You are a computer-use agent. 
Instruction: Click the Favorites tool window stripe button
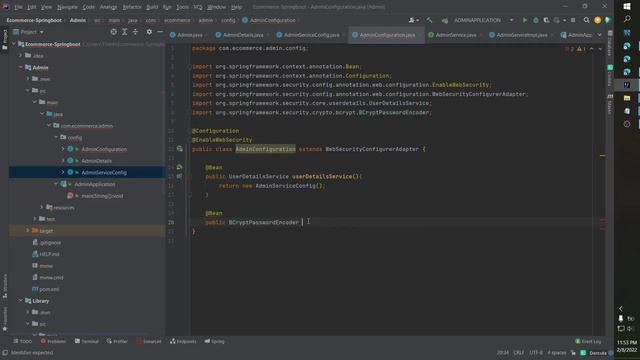click(4, 320)
